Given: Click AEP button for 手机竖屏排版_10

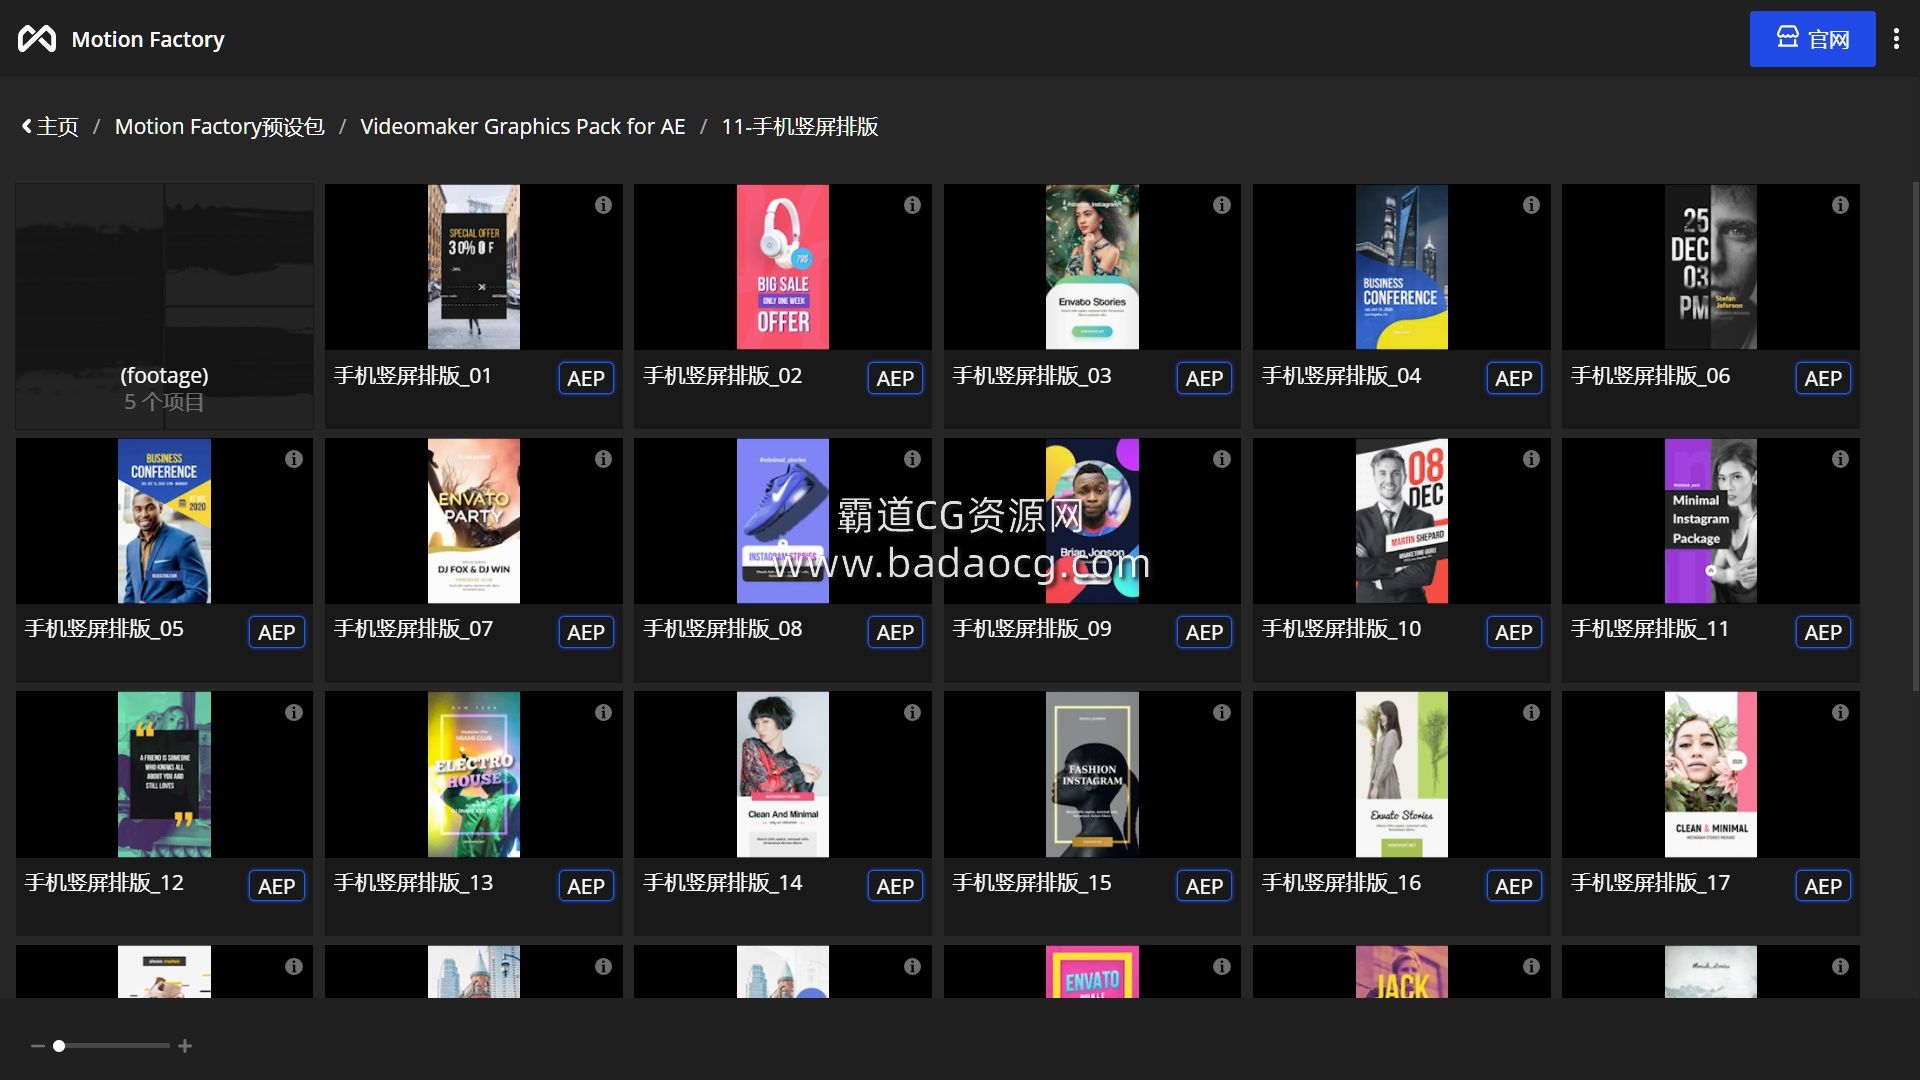Looking at the screenshot, I should 1514,632.
